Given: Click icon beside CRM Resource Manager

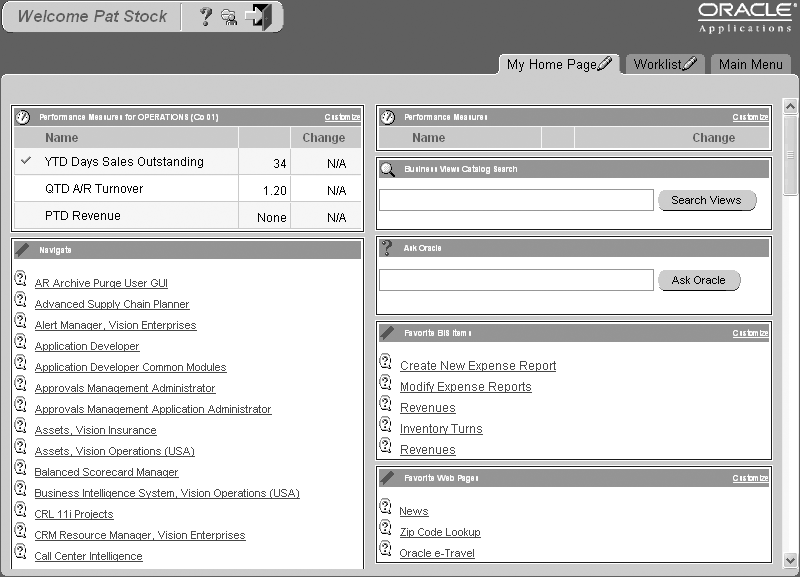Looking at the screenshot, I should (x=20, y=531).
